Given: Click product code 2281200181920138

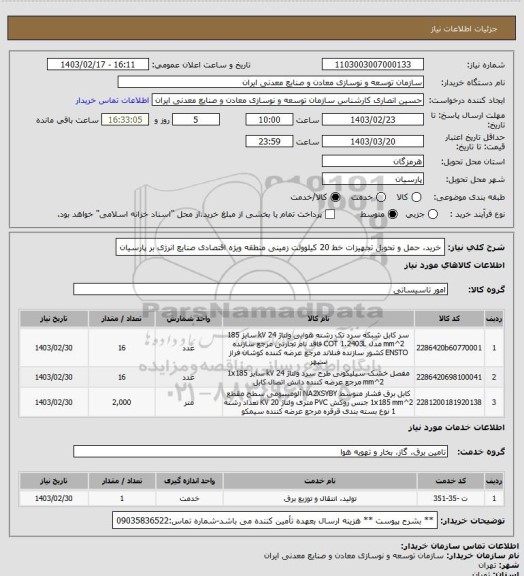Looking at the screenshot, I should click(449, 402).
